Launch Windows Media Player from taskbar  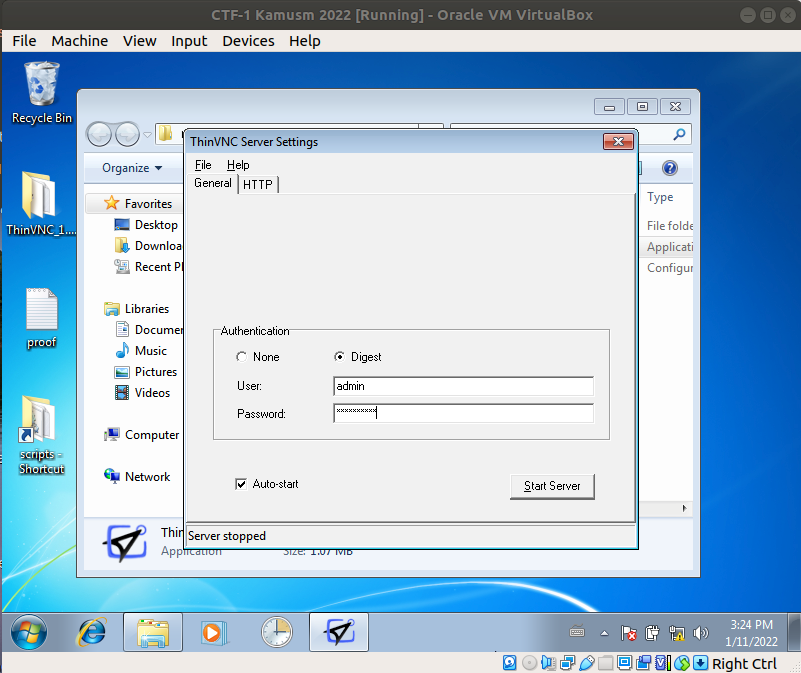click(x=213, y=633)
